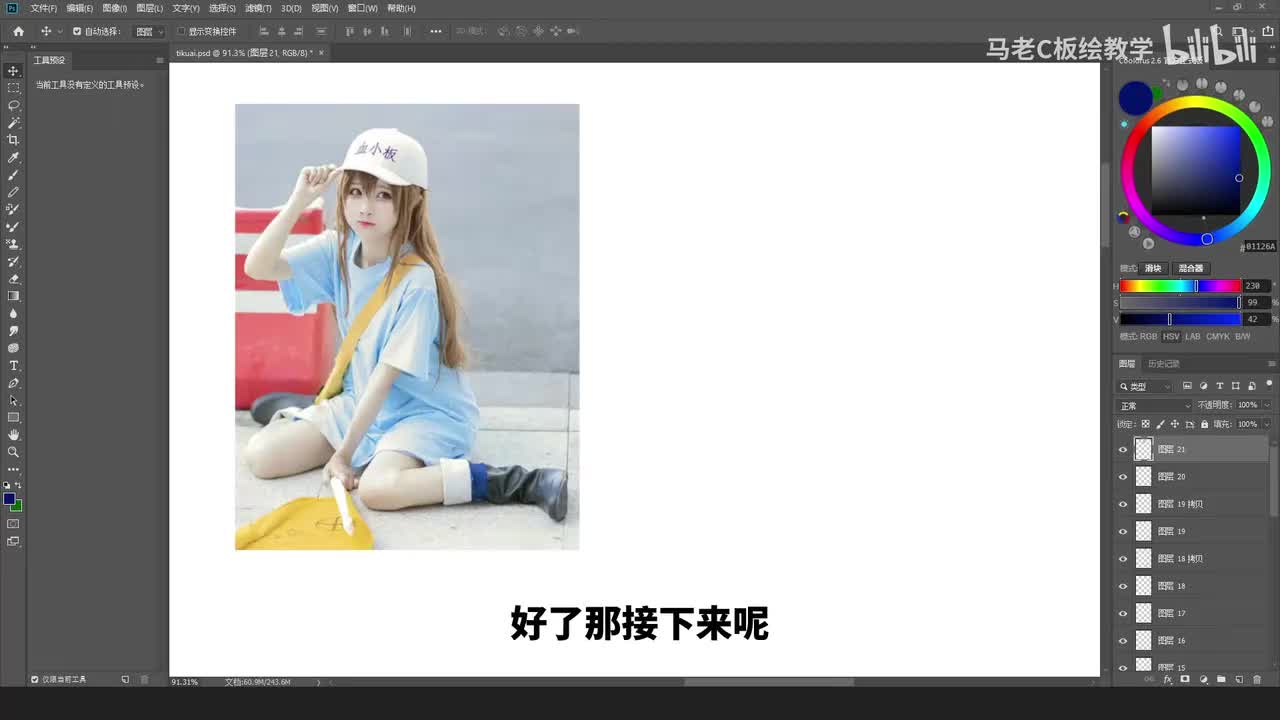Switch color mode to LAB

[x=1193, y=336]
